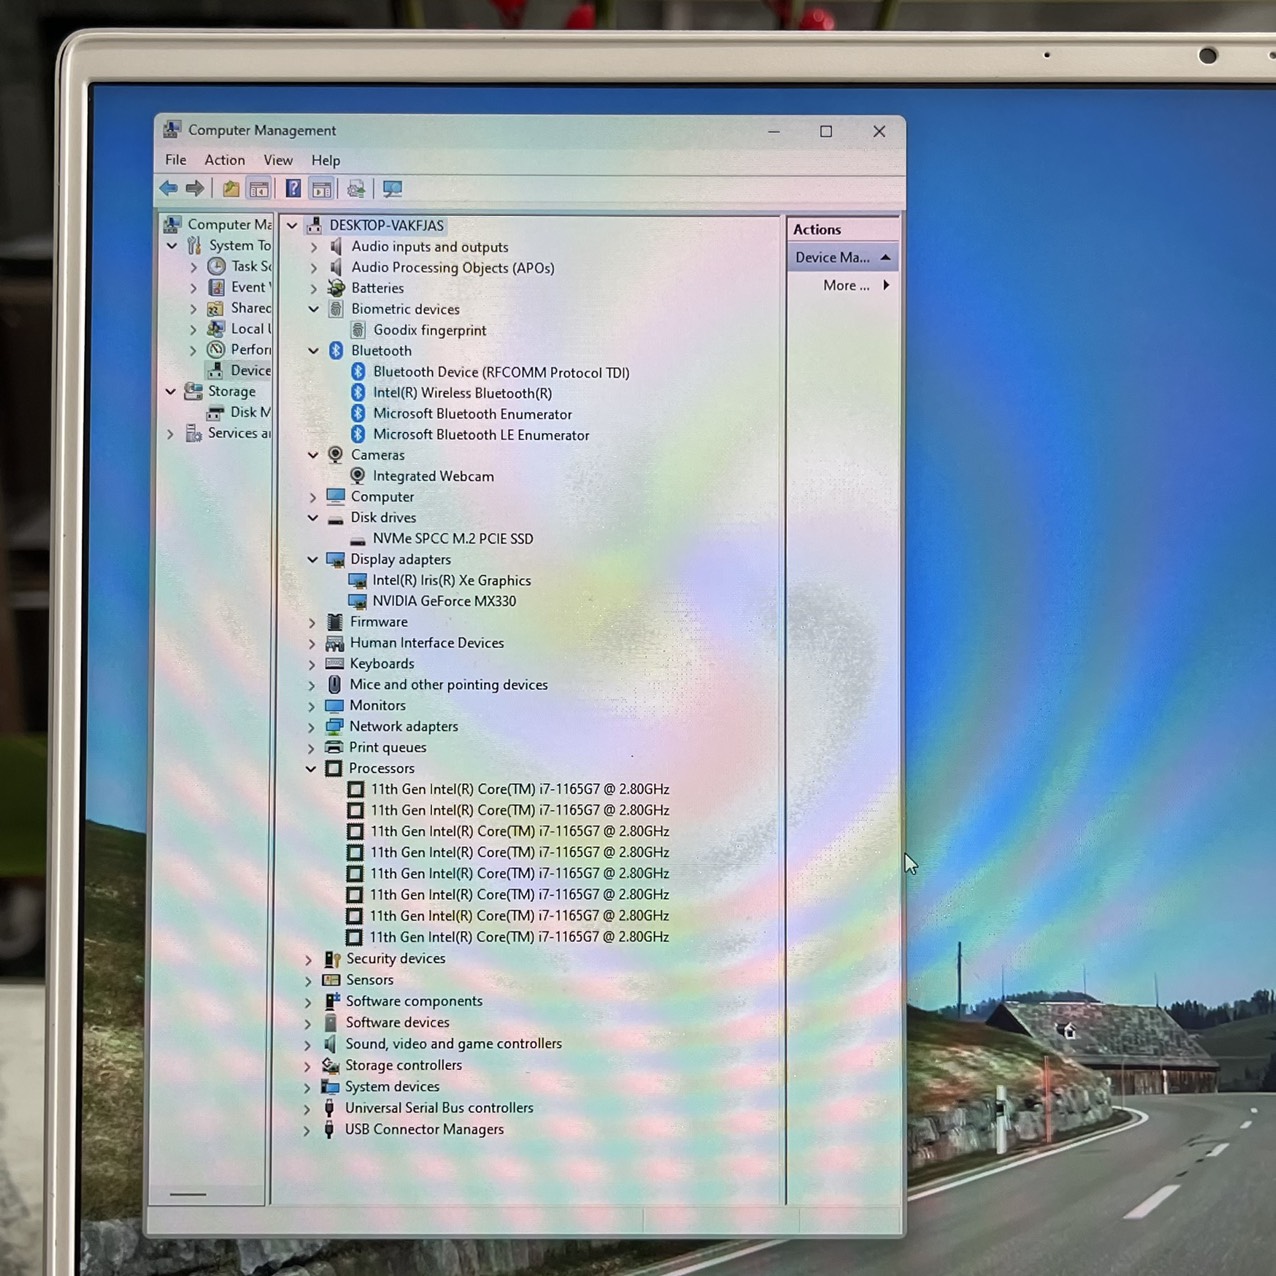The width and height of the screenshot is (1276, 1276).
Task: Click the Update Device Driver toolbar icon
Action: tap(356, 188)
